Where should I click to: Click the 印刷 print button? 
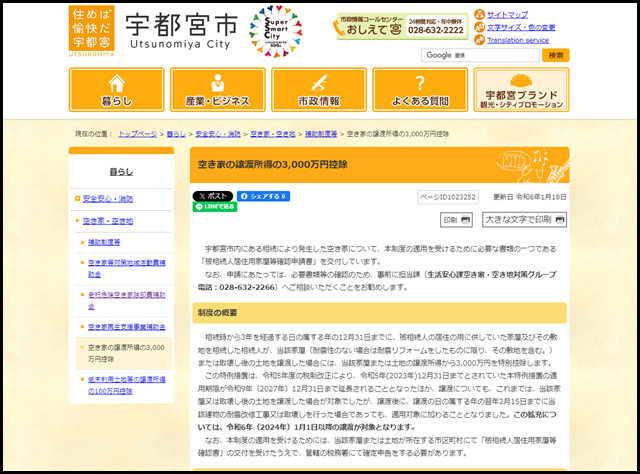pyautogui.click(x=456, y=220)
